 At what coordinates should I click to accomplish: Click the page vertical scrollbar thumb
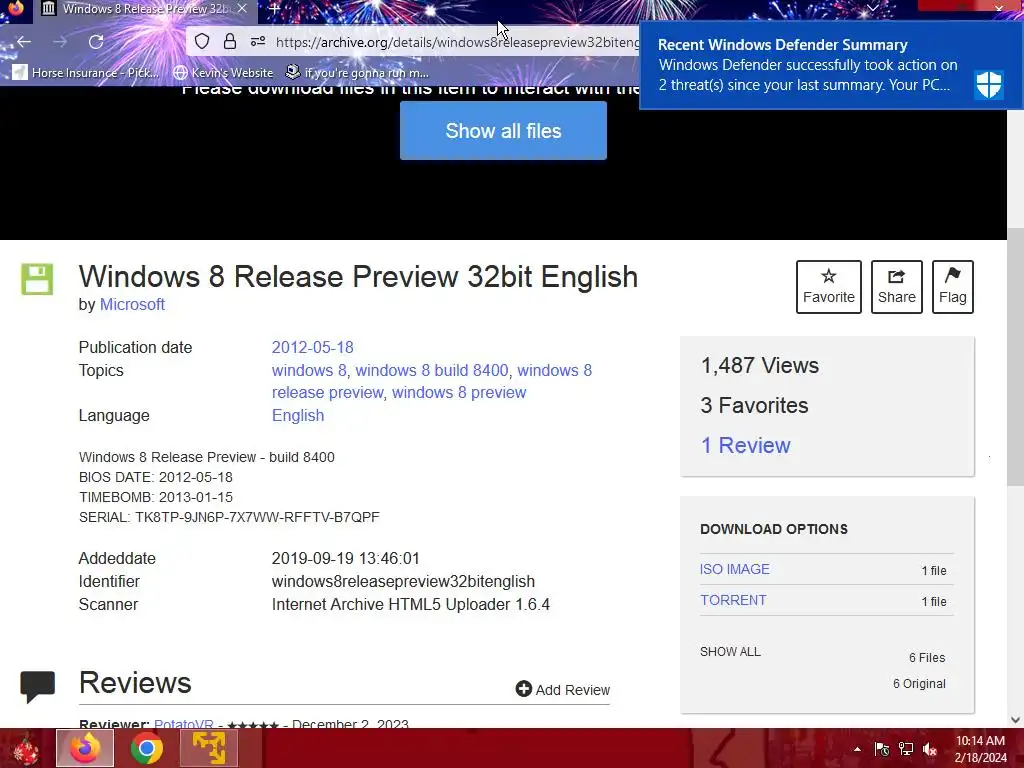[x=1015, y=357]
